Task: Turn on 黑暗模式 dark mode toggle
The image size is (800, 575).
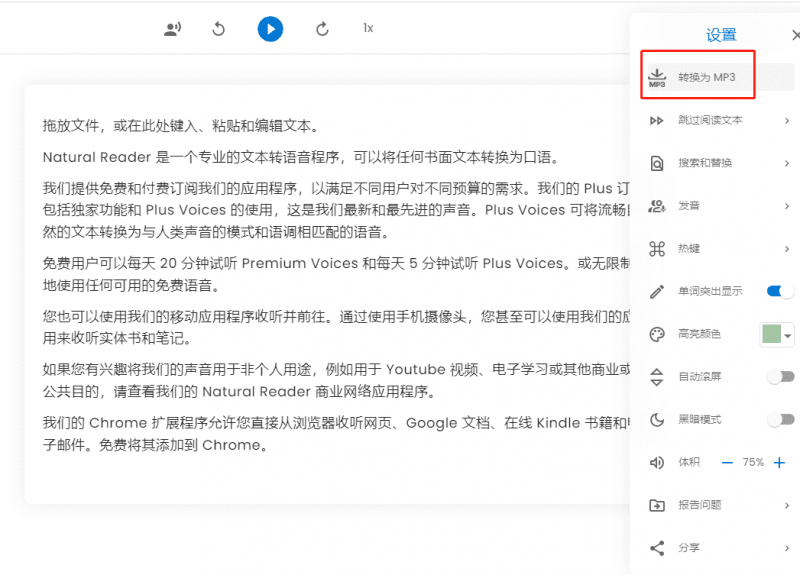Action: click(780, 419)
